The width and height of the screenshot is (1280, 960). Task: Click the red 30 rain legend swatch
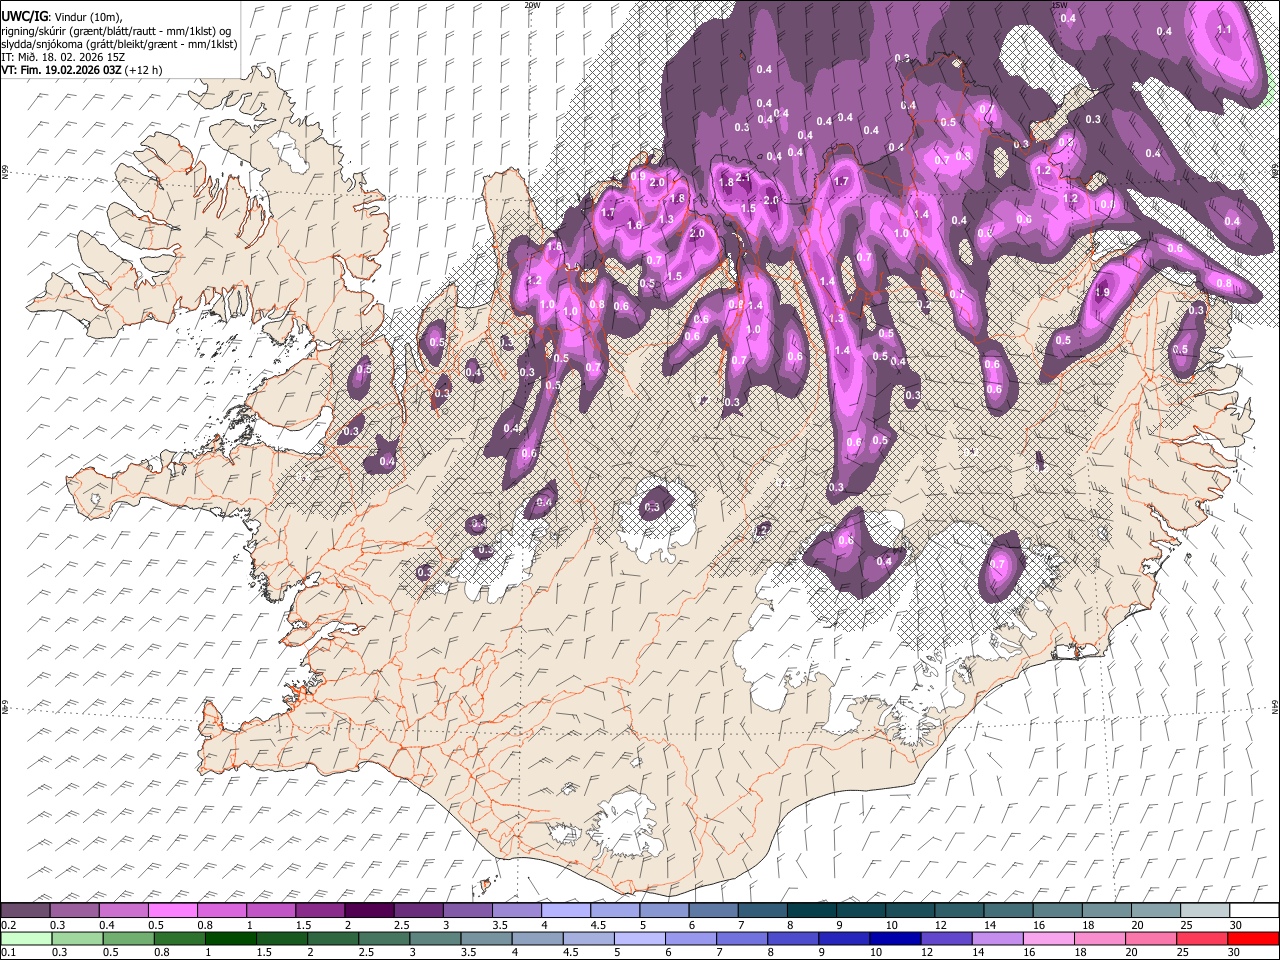pyautogui.click(x=1252, y=938)
